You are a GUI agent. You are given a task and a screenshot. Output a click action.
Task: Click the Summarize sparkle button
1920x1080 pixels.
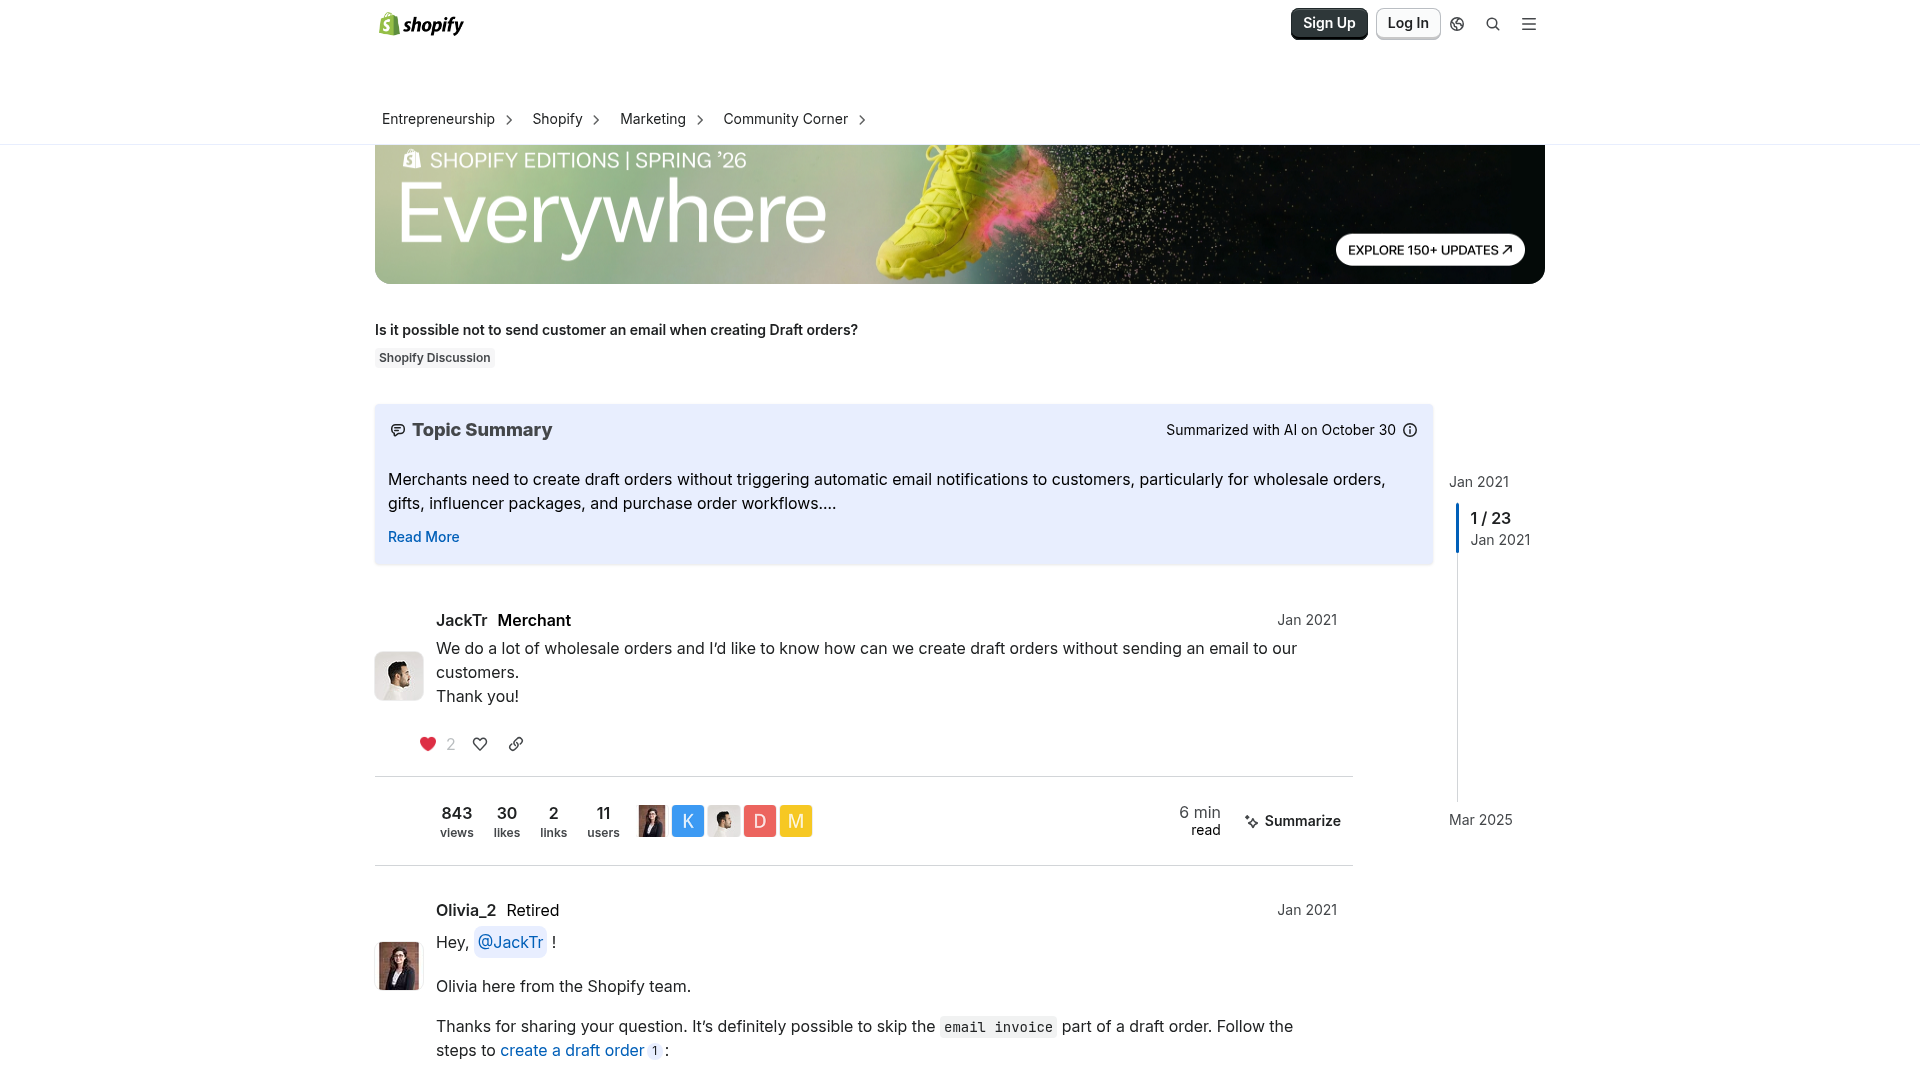click(1292, 821)
